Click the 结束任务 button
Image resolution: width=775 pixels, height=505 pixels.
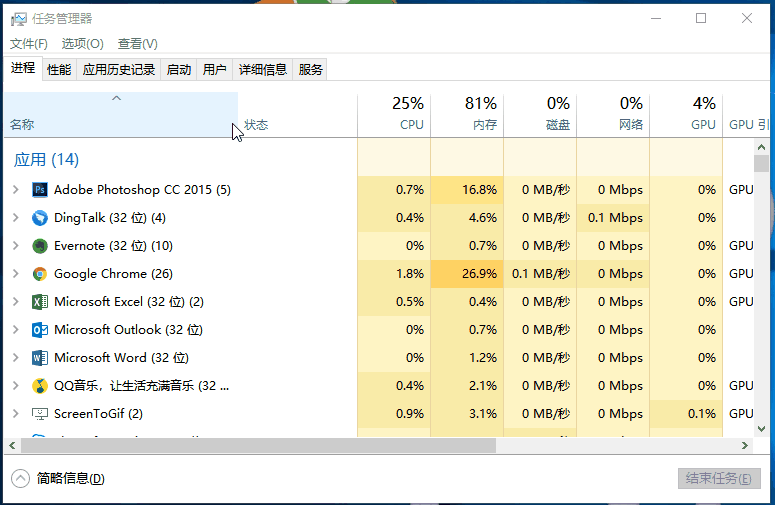[715, 479]
